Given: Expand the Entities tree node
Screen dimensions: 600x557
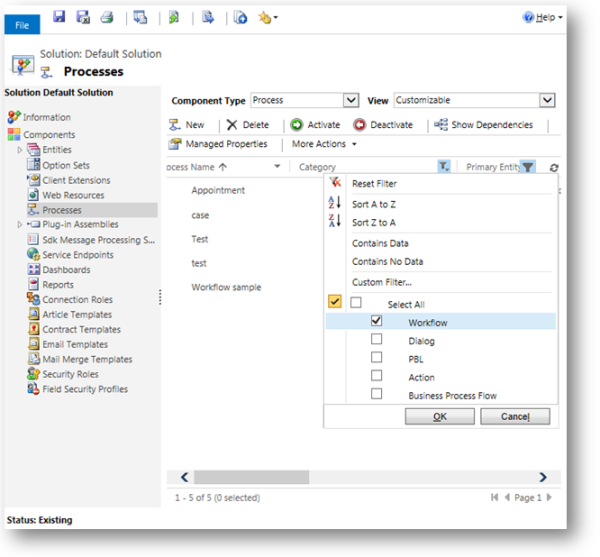Looking at the screenshot, I should click(20, 150).
